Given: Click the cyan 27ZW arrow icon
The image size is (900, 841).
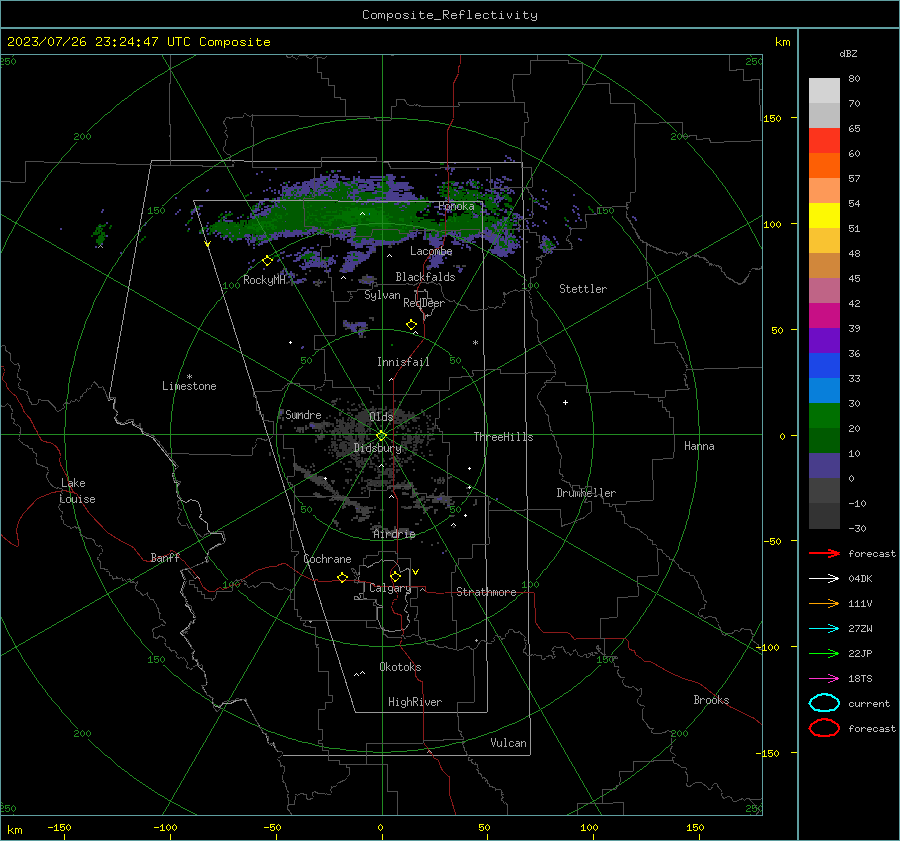Looking at the screenshot, I should [824, 629].
